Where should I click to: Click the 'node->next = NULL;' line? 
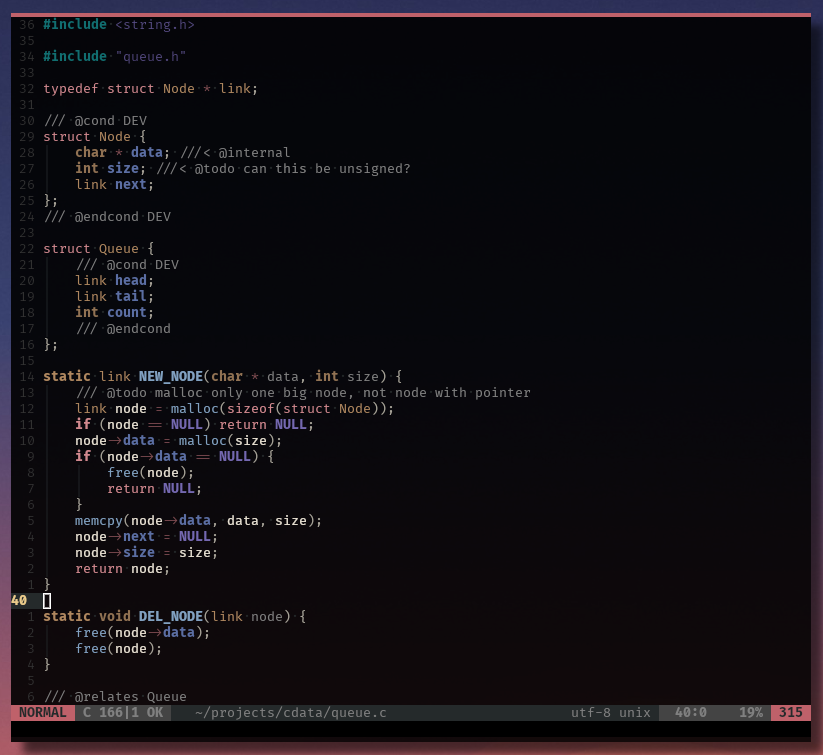point(146,537)
